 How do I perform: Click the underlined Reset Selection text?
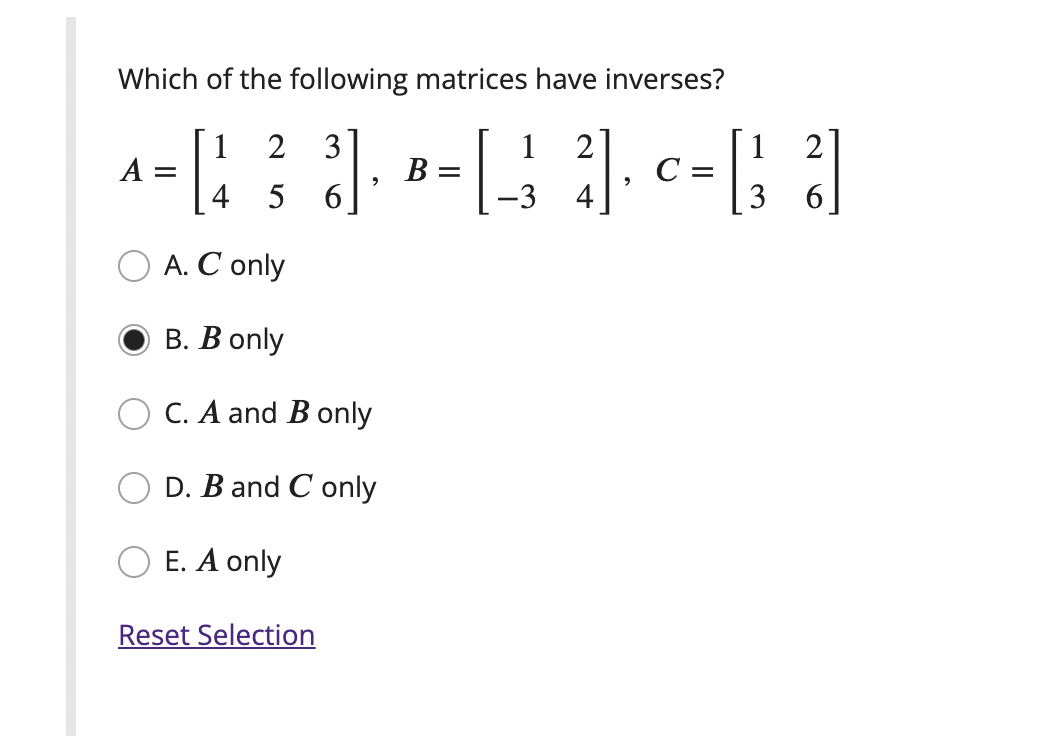coord(216,635)
